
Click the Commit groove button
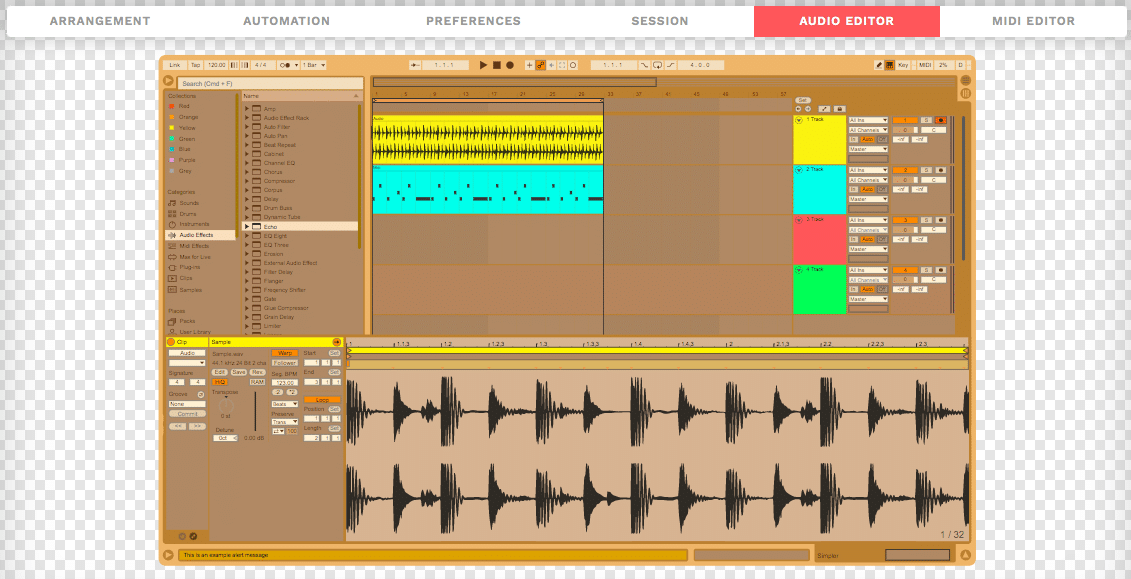tap(189, 412)
